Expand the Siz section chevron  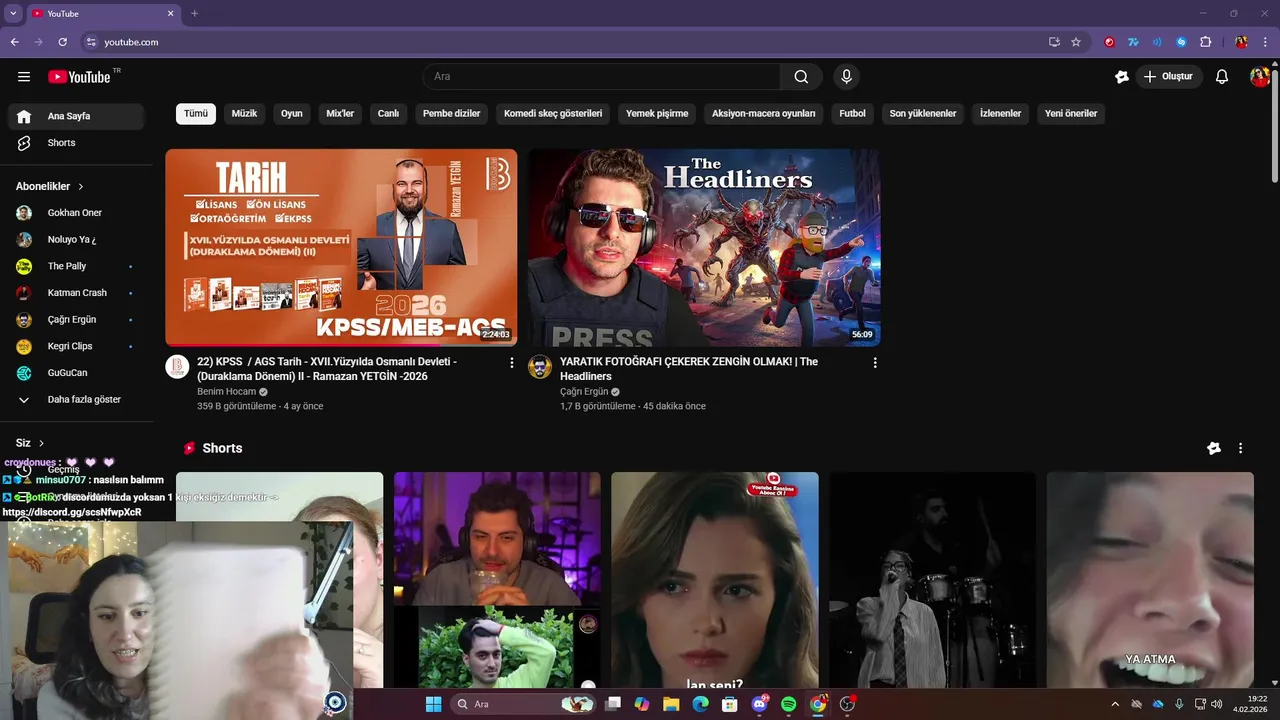click(41, 443)
